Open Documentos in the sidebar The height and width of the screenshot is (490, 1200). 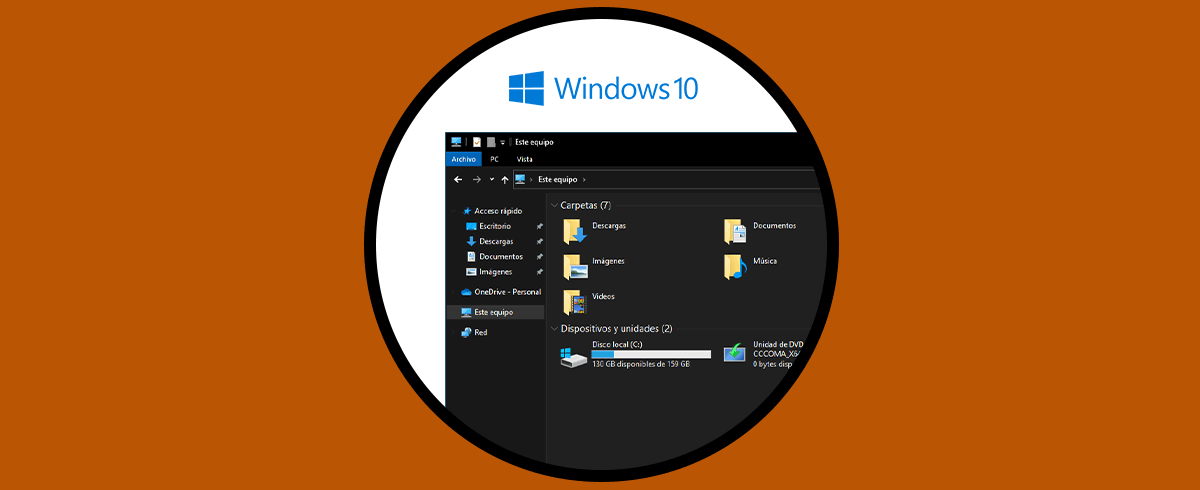coord(501,256)
